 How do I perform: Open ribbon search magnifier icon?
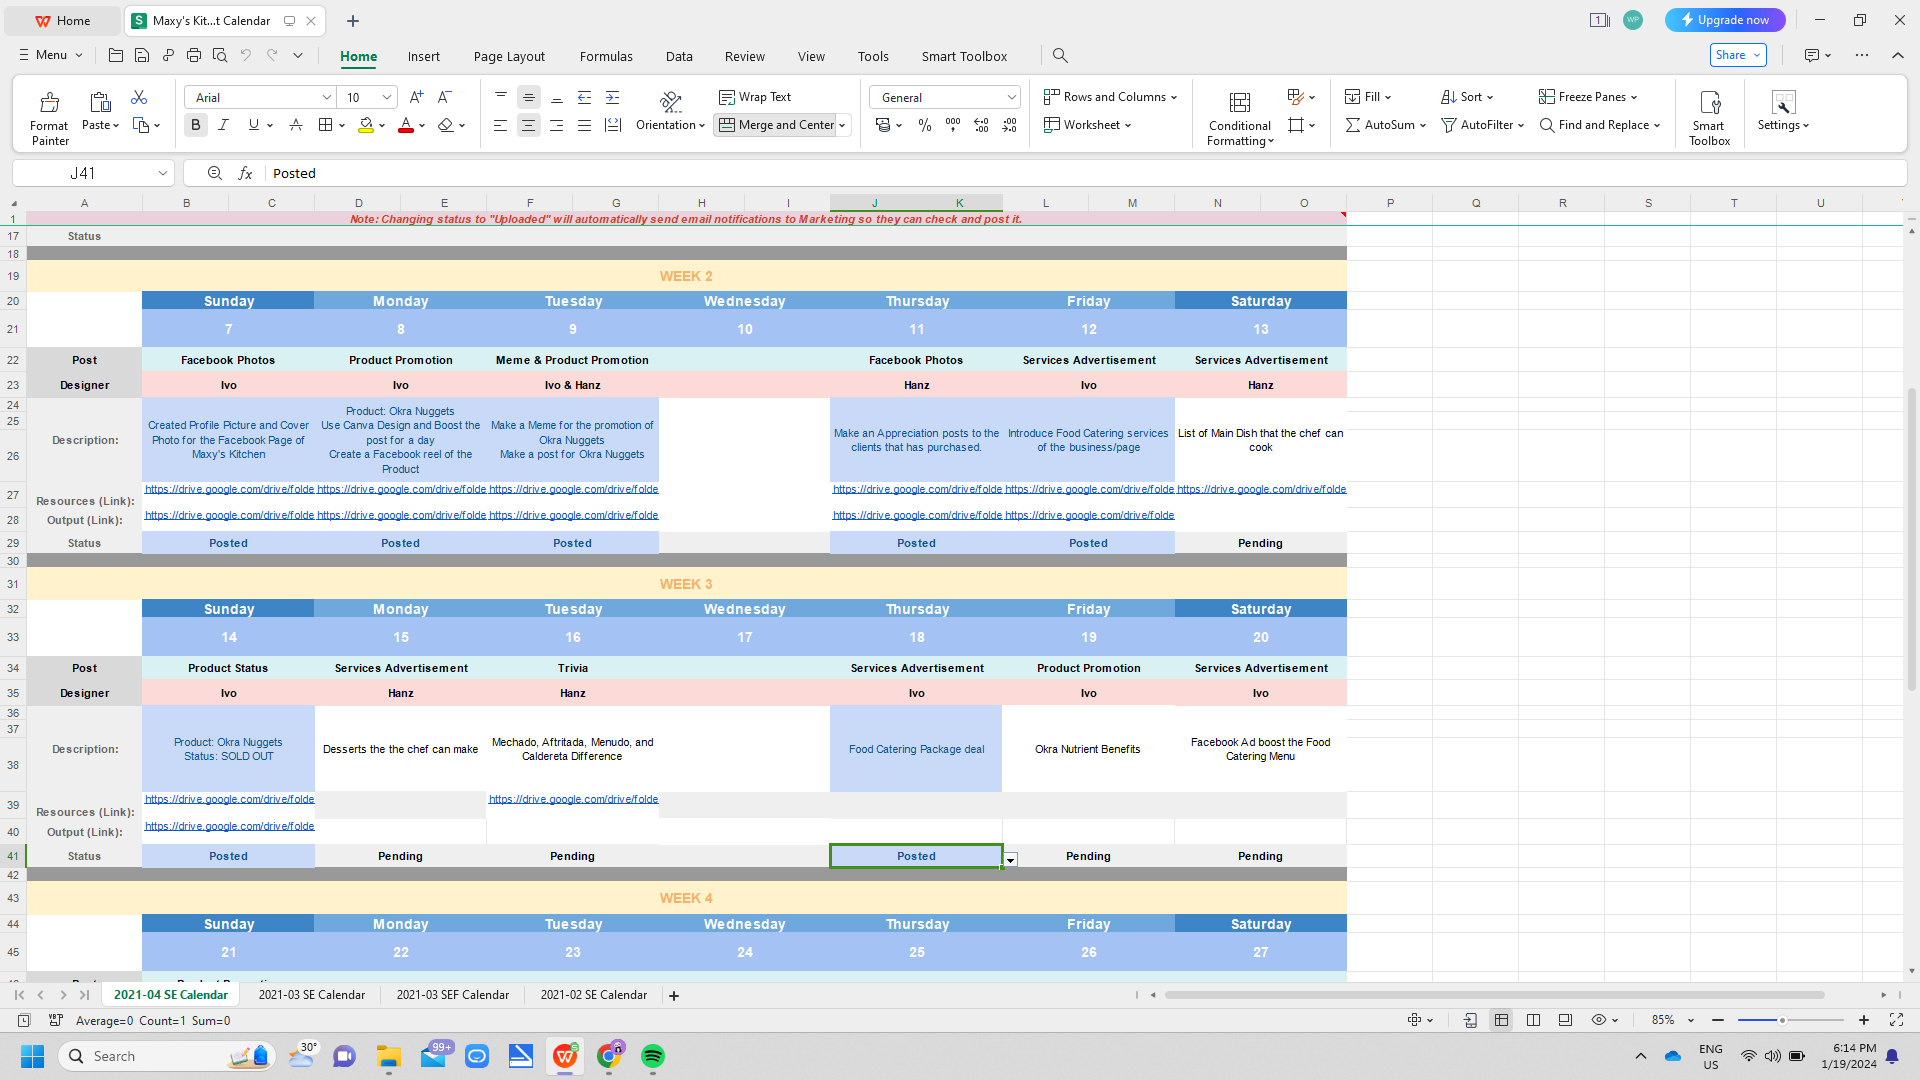pos(1060,56)
